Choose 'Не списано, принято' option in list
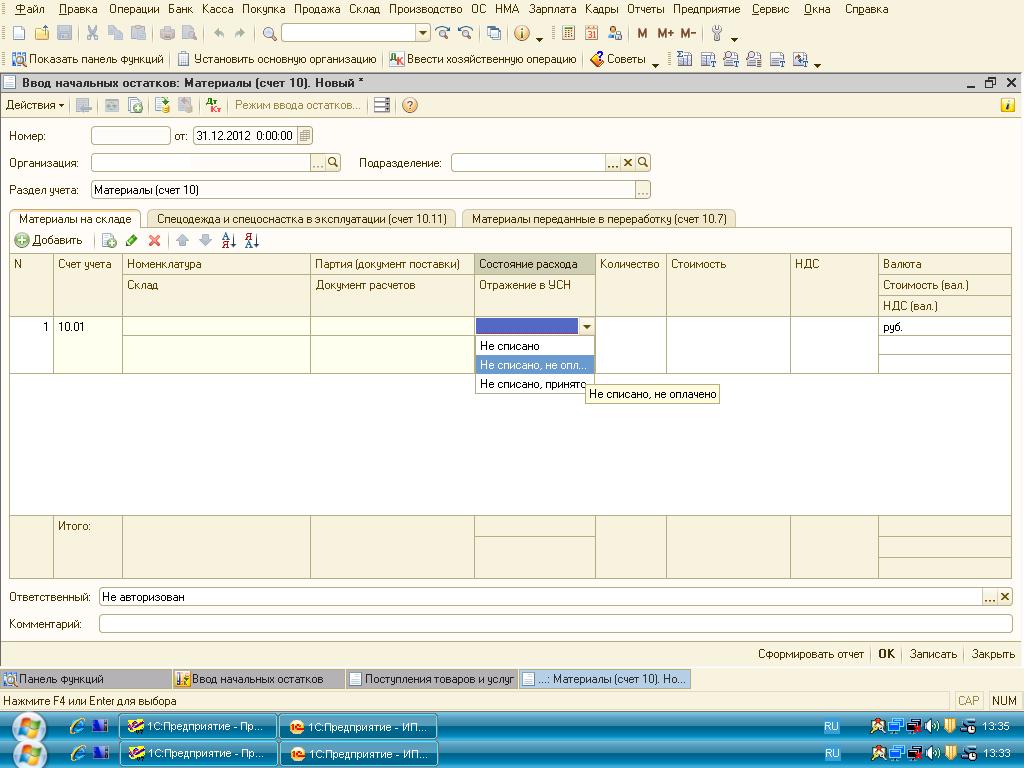This screenshot has height=768, width=1024. click(x=532, y=383)
